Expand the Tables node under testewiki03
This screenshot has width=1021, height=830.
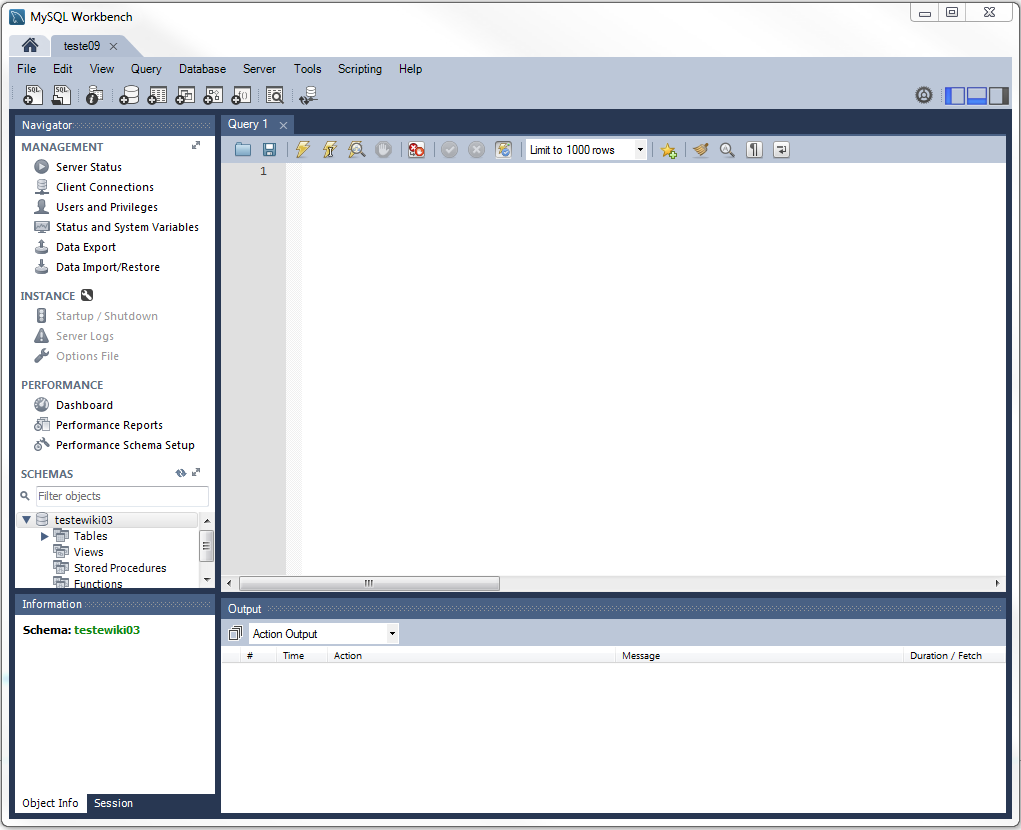click(45, 535)
